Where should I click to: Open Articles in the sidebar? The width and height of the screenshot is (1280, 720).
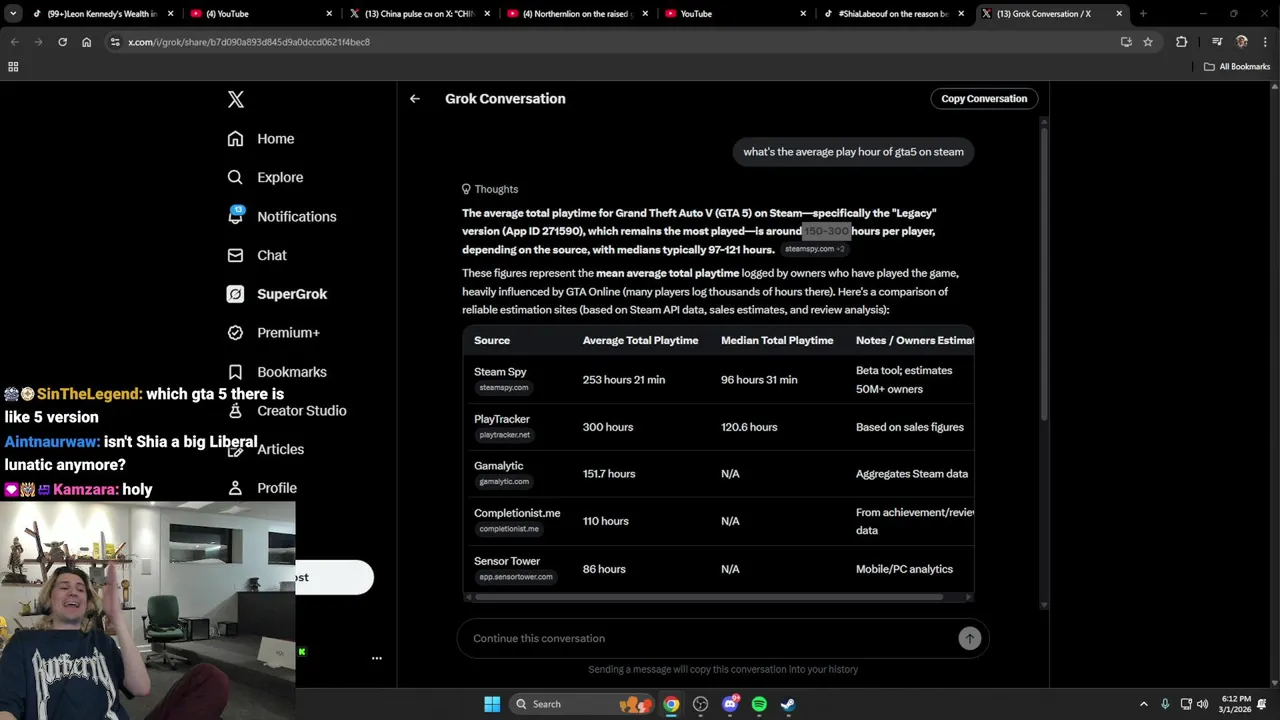(265, 449)
